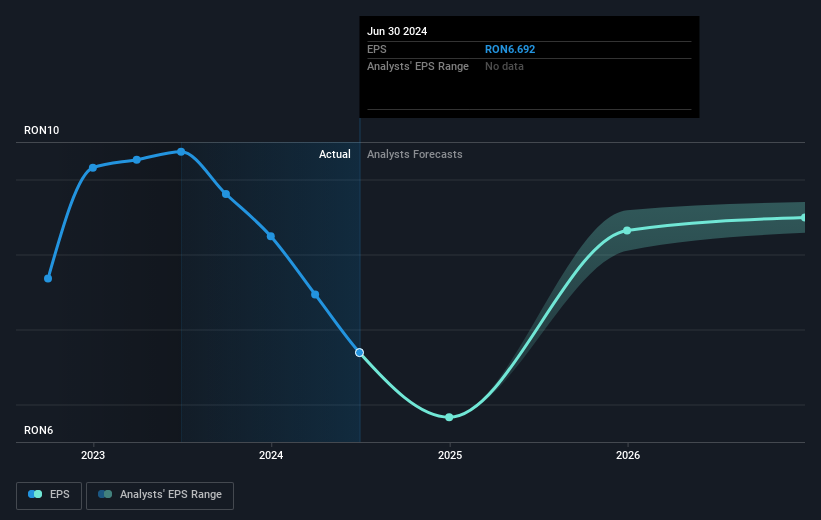Click the 'Jun 30 2024' tooltip date

(x=397, y=31)
